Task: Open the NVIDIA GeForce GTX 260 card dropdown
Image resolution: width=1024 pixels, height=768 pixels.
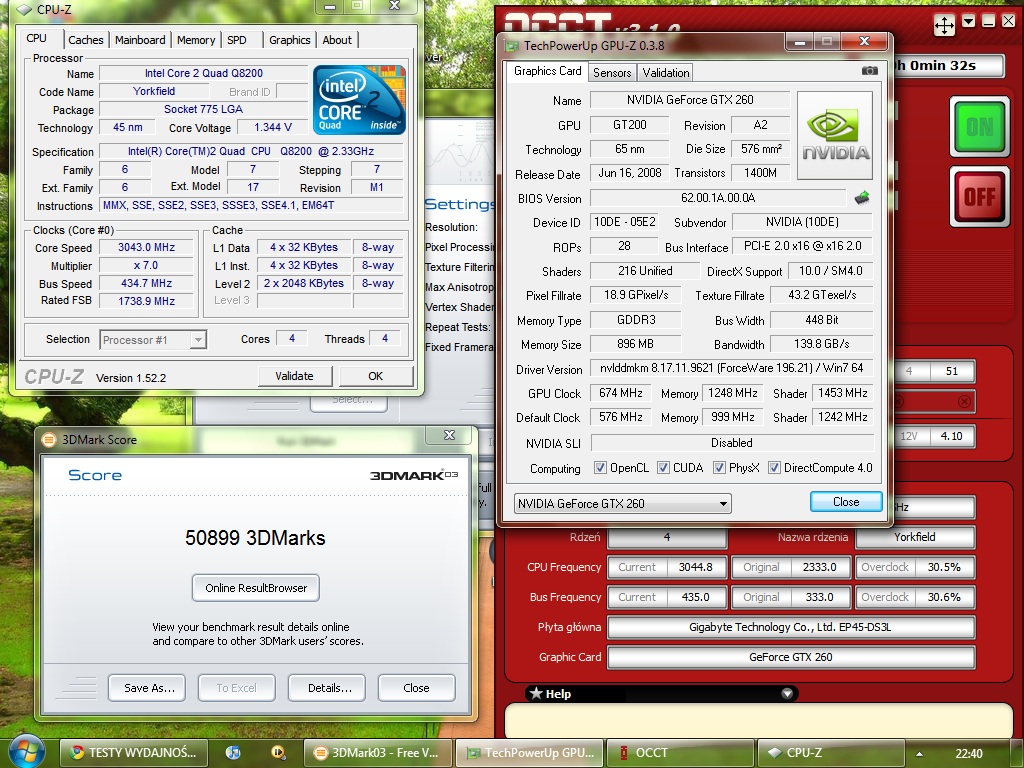Action: pos(622,504)
